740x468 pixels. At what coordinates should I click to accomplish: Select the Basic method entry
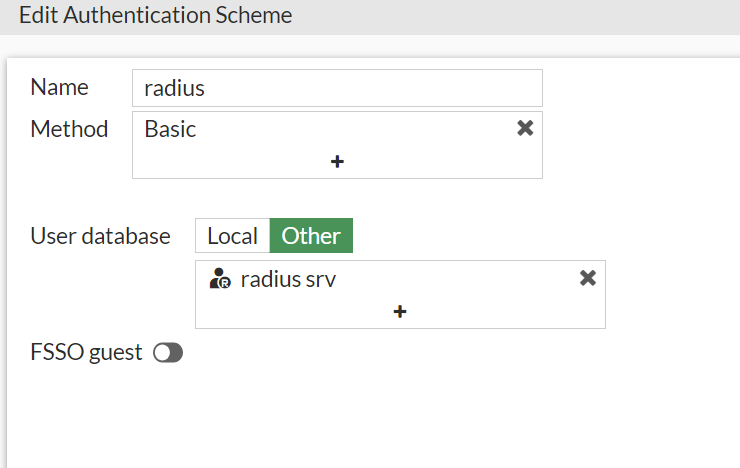click(171, 129)
